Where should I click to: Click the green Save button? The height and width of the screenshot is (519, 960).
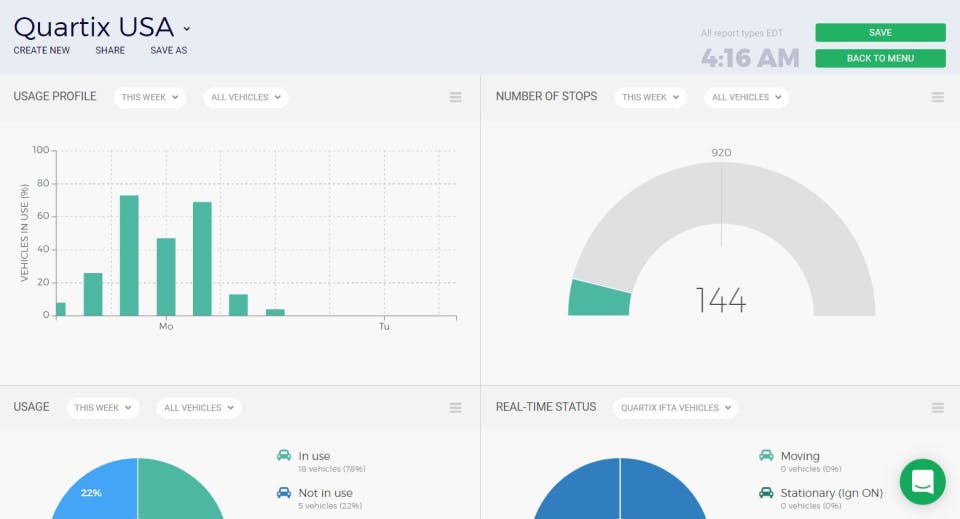880,32
